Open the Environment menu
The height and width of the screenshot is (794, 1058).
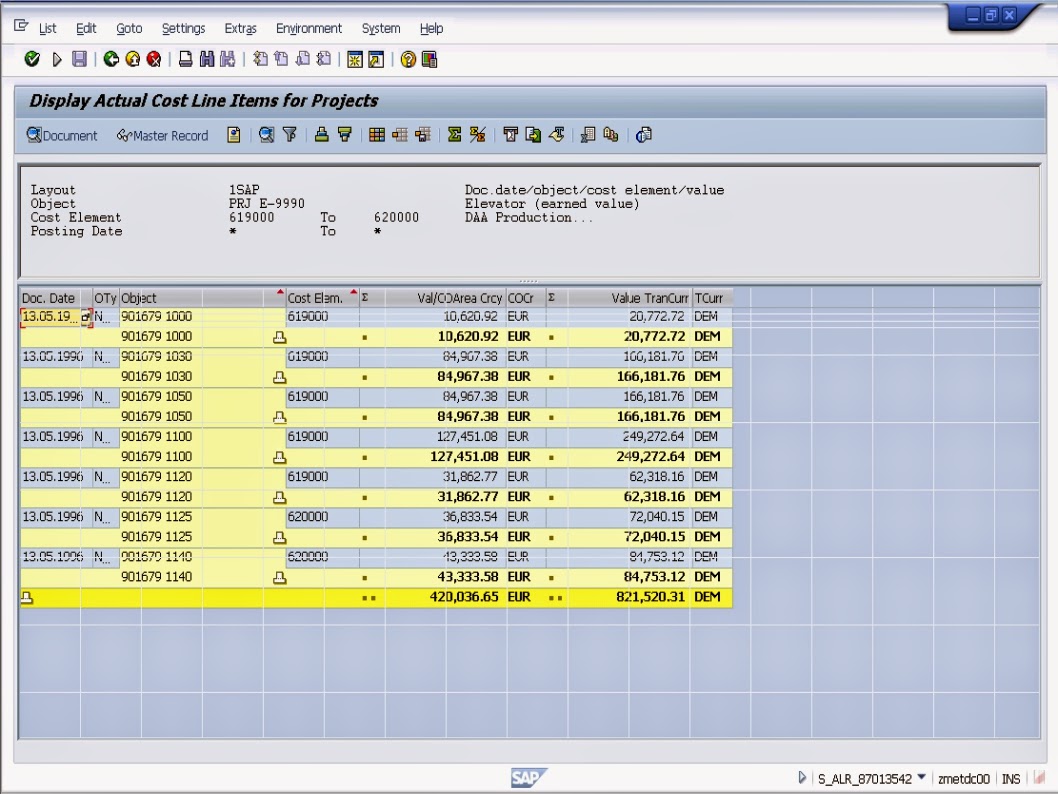click(308, 29)
